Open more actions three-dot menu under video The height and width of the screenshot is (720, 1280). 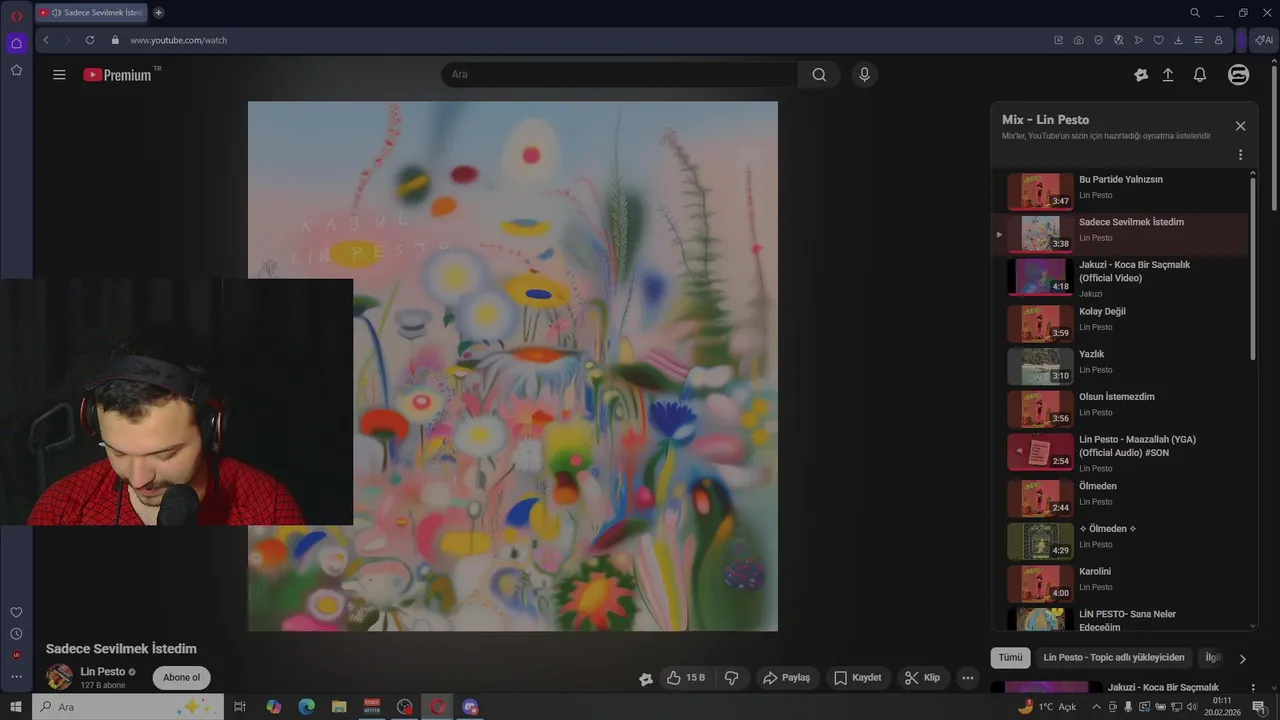tap(967, 678)
